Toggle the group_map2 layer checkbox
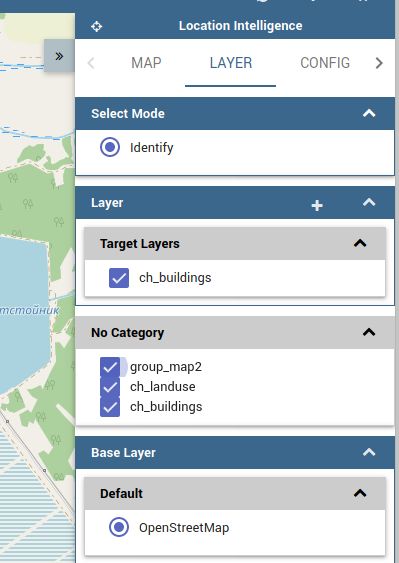 pos(110,367)
